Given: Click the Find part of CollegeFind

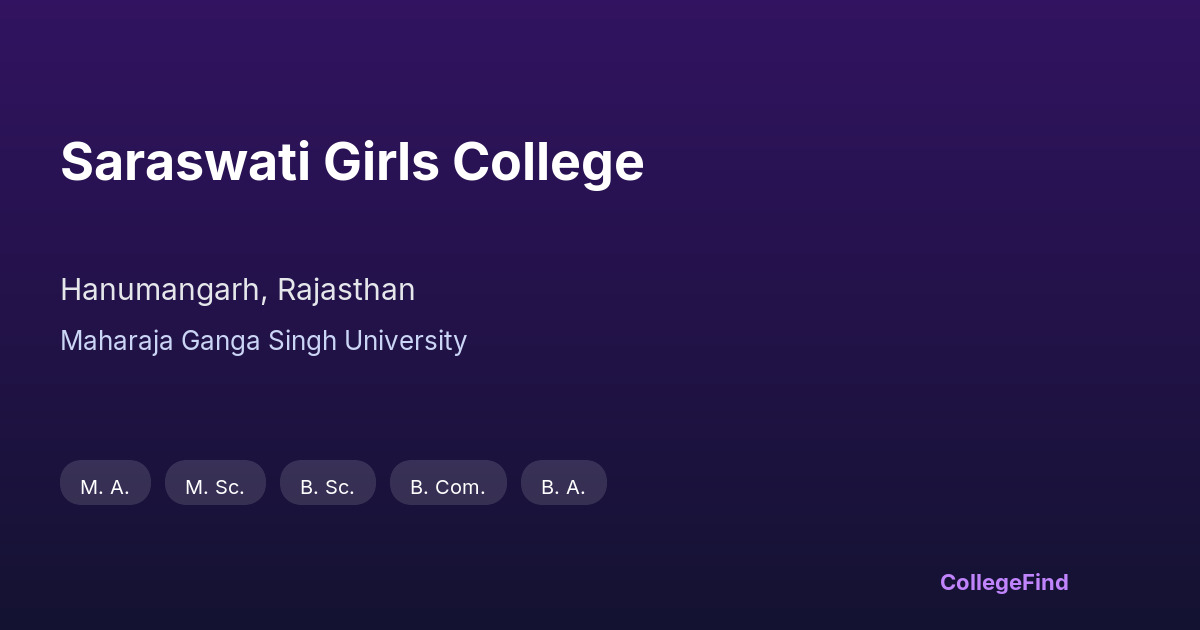Looking at the screenshot, I should click(1046, 582).
